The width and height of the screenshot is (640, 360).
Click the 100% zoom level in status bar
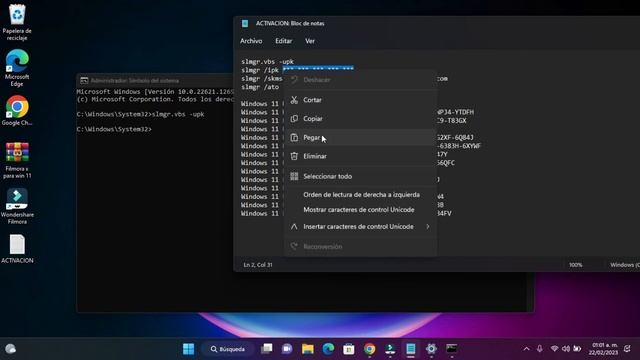click(x=576, y=265)
